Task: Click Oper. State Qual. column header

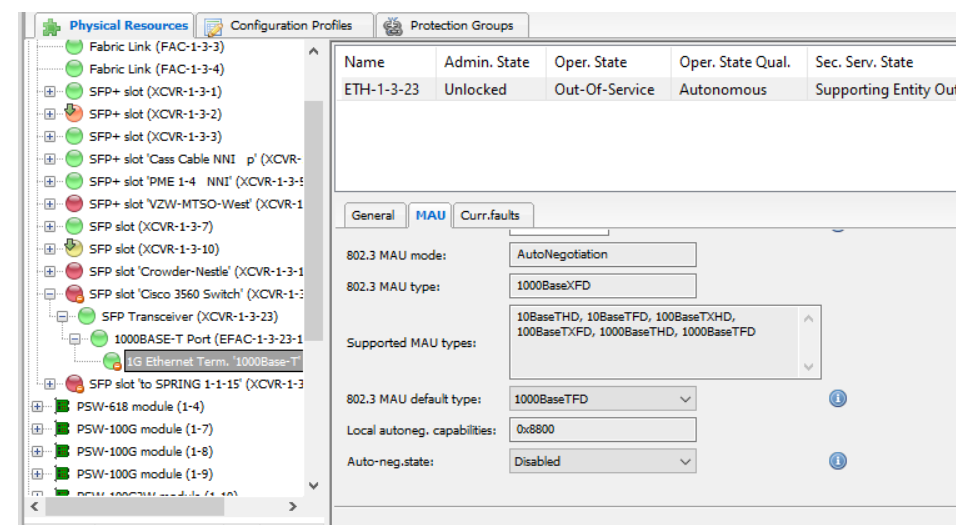Action: coord(735,62)
